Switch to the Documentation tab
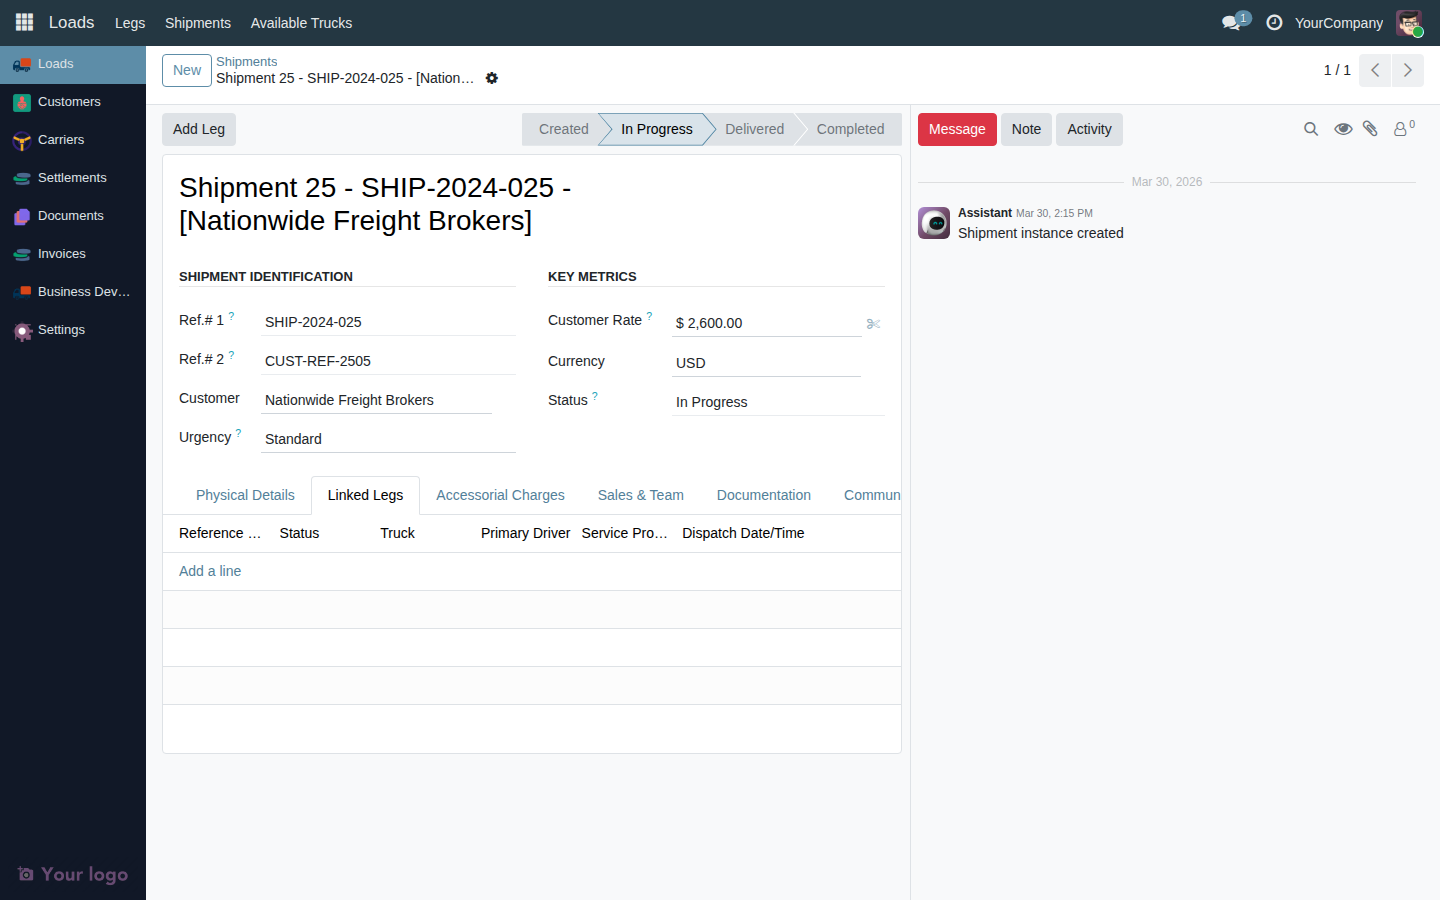 [764, 495]
